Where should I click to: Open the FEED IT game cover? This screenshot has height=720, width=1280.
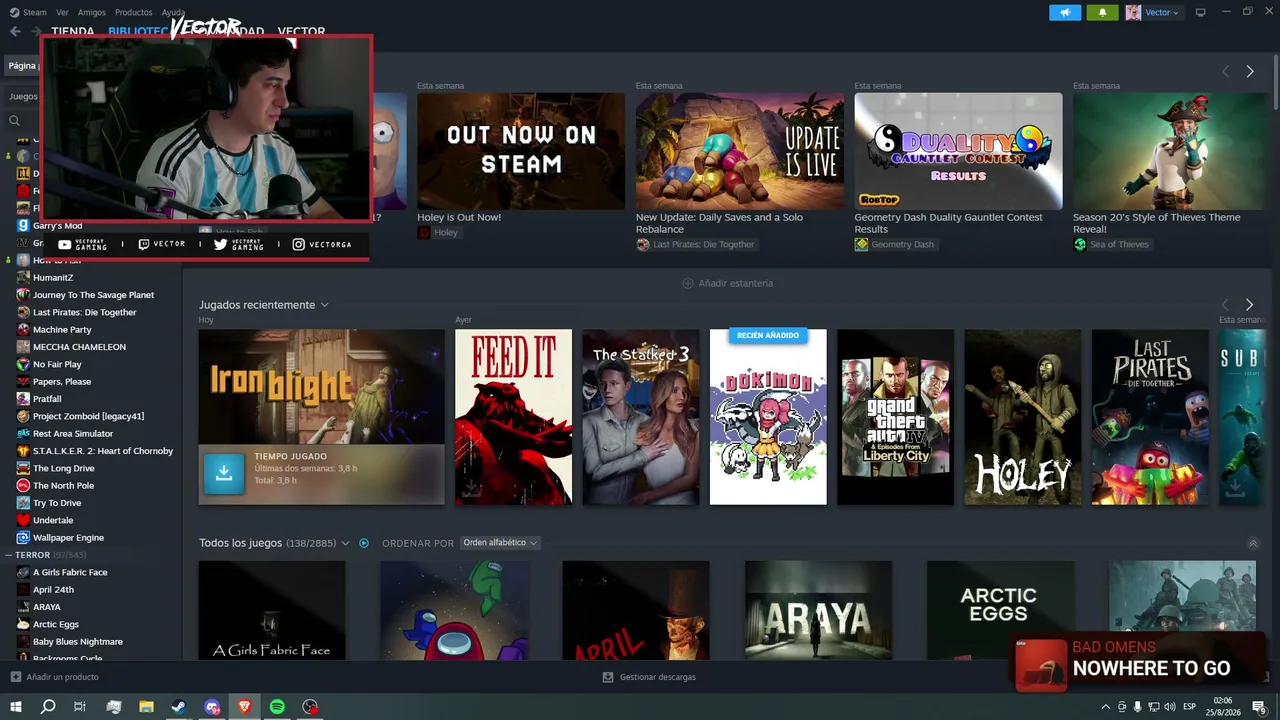(x=514, y=417)
